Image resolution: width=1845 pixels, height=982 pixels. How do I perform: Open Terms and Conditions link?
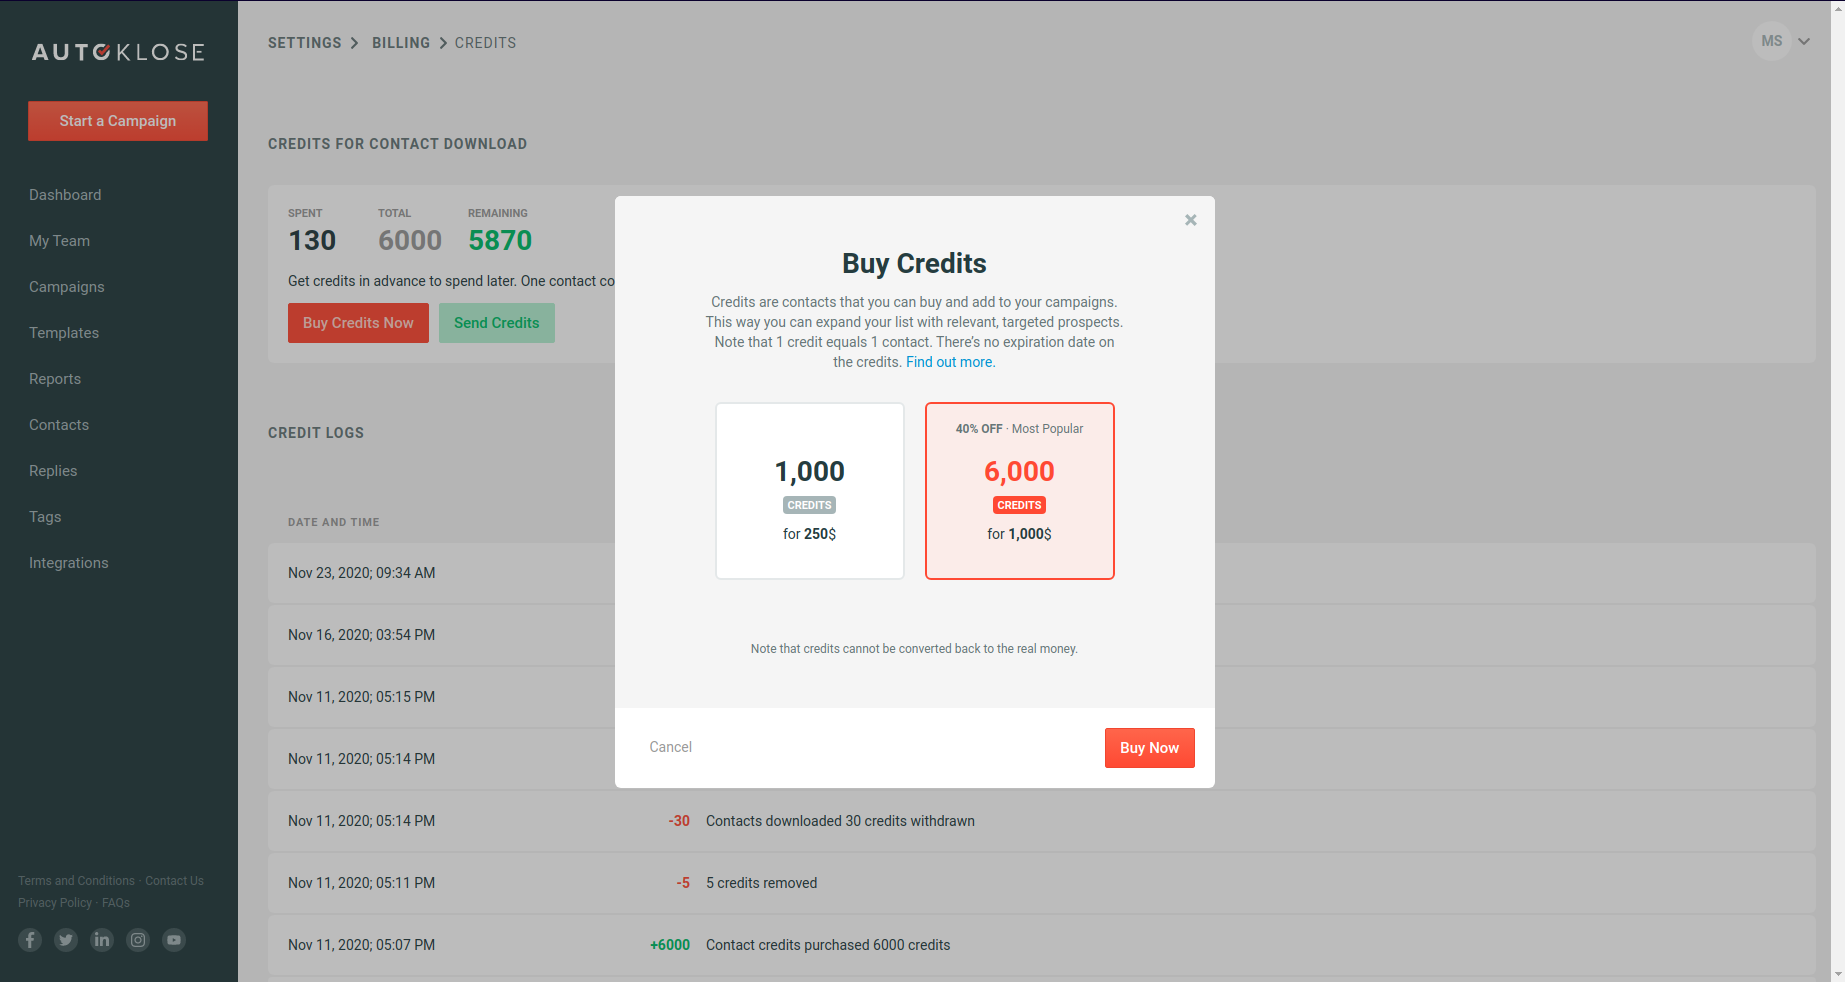(76, 881)
